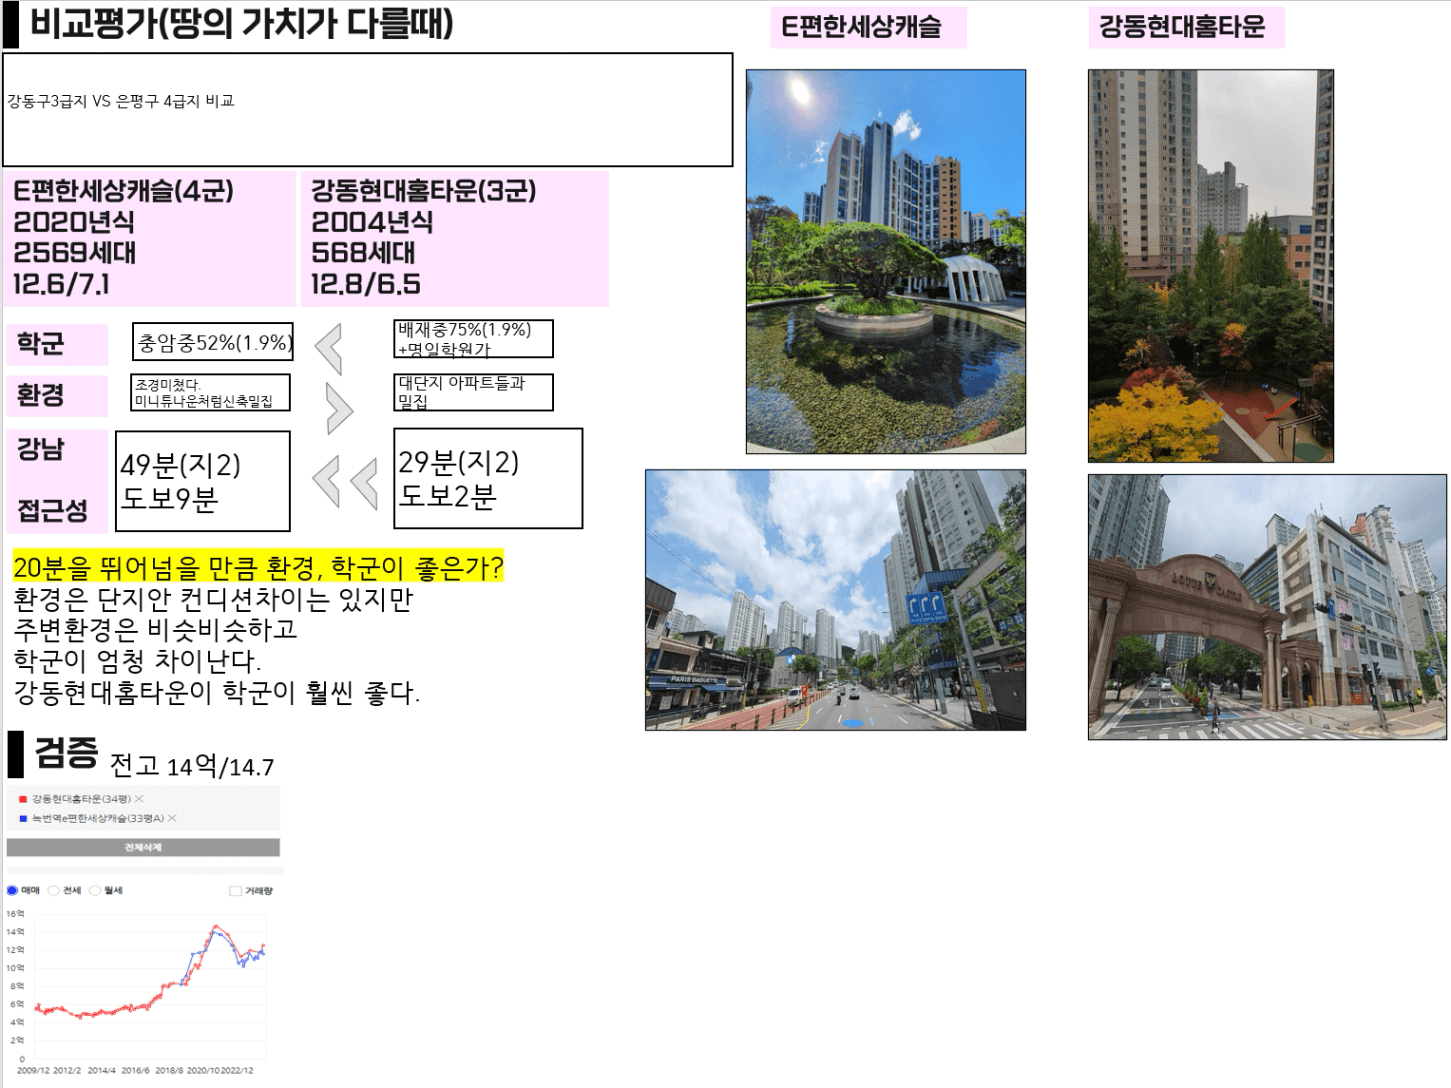Remove 강동현대홈타운(34평) with its X icon
This screenshot has width=1451, height=1088.
pyautogui.click(x=139, y=799)
